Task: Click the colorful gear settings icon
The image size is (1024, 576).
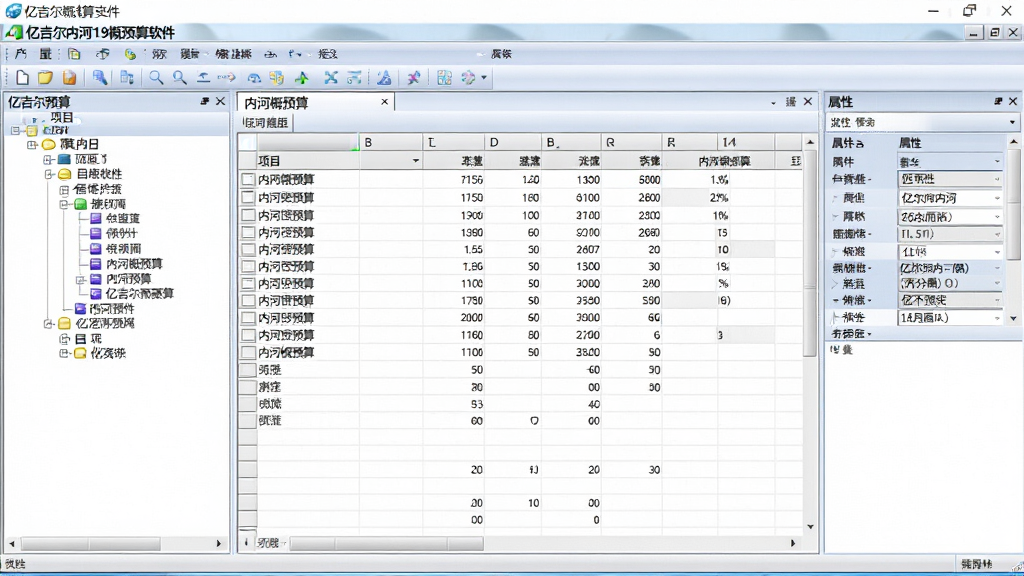Action: (x=468, y=78)
